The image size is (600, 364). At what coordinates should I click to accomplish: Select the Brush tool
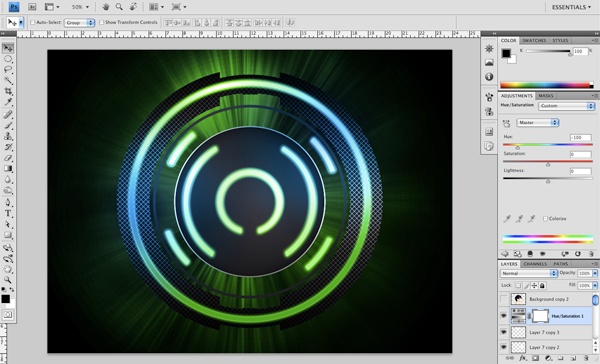point(8,125)
